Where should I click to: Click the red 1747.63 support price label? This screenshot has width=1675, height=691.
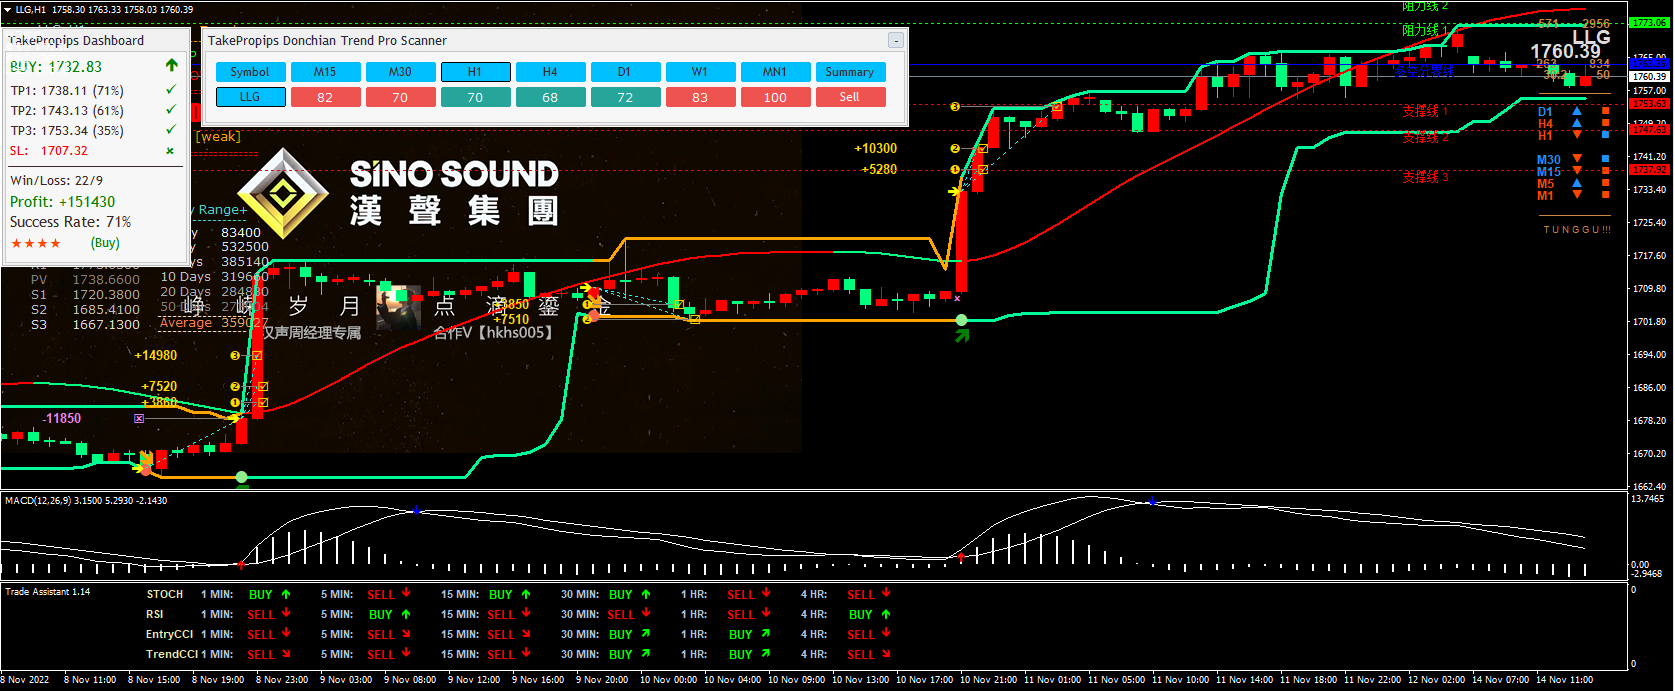[1649, 129]
